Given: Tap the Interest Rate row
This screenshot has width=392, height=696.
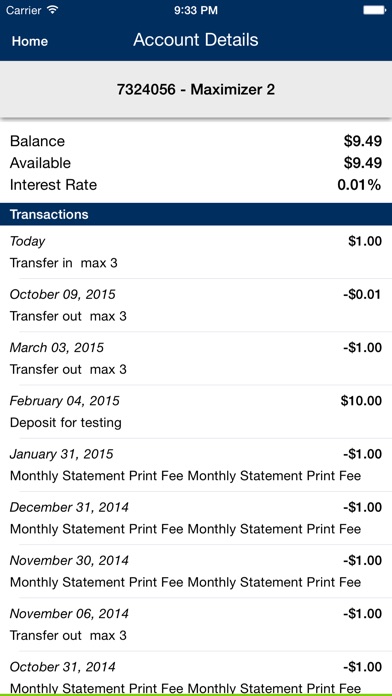Looking at the screenshot, I should coord(196,185).
